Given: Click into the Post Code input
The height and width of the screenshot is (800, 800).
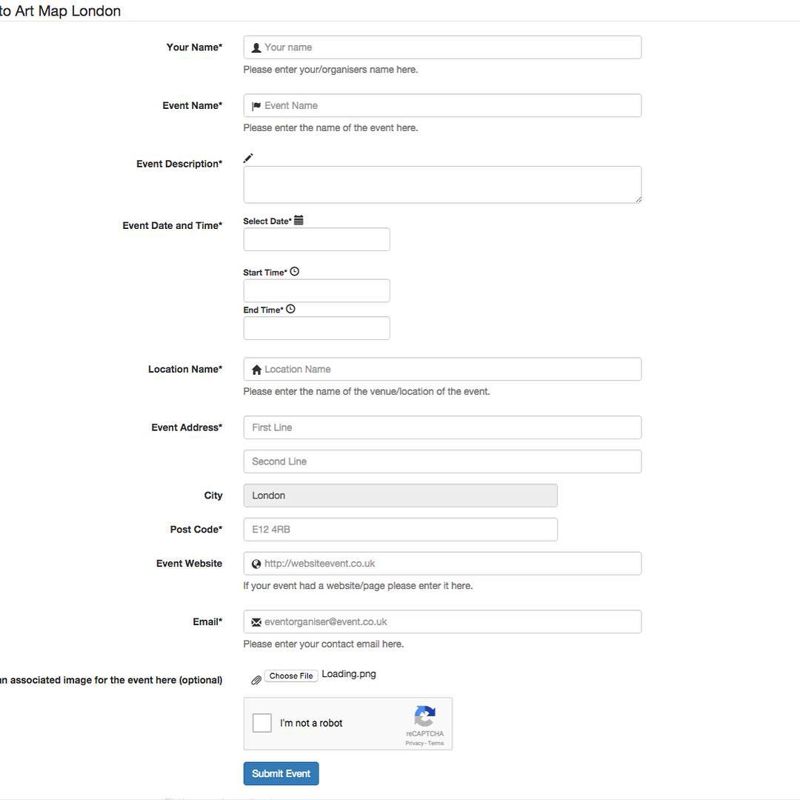Looking at the screenshot, I should coord(400,530).
